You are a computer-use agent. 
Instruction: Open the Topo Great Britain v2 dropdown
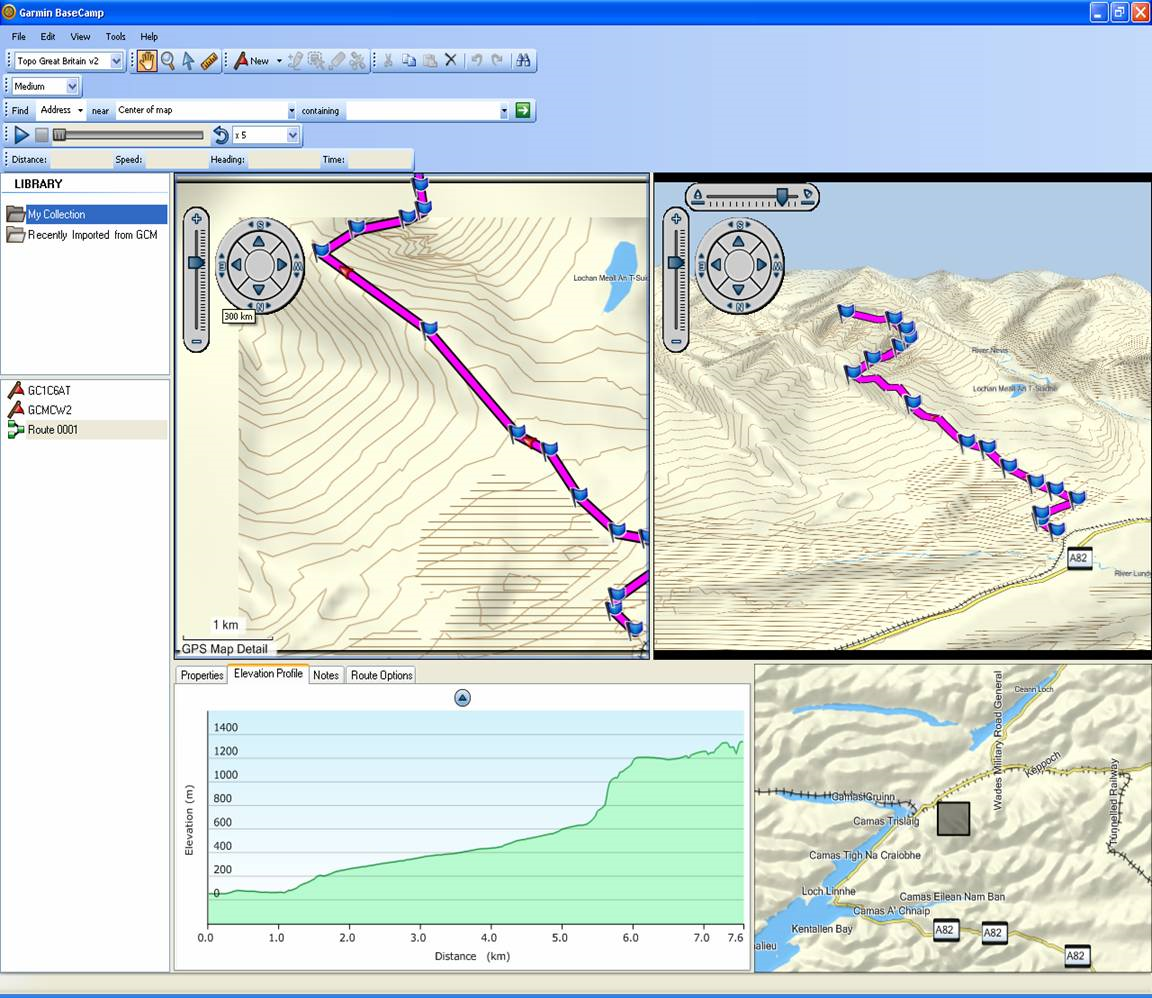click(116, 61)
